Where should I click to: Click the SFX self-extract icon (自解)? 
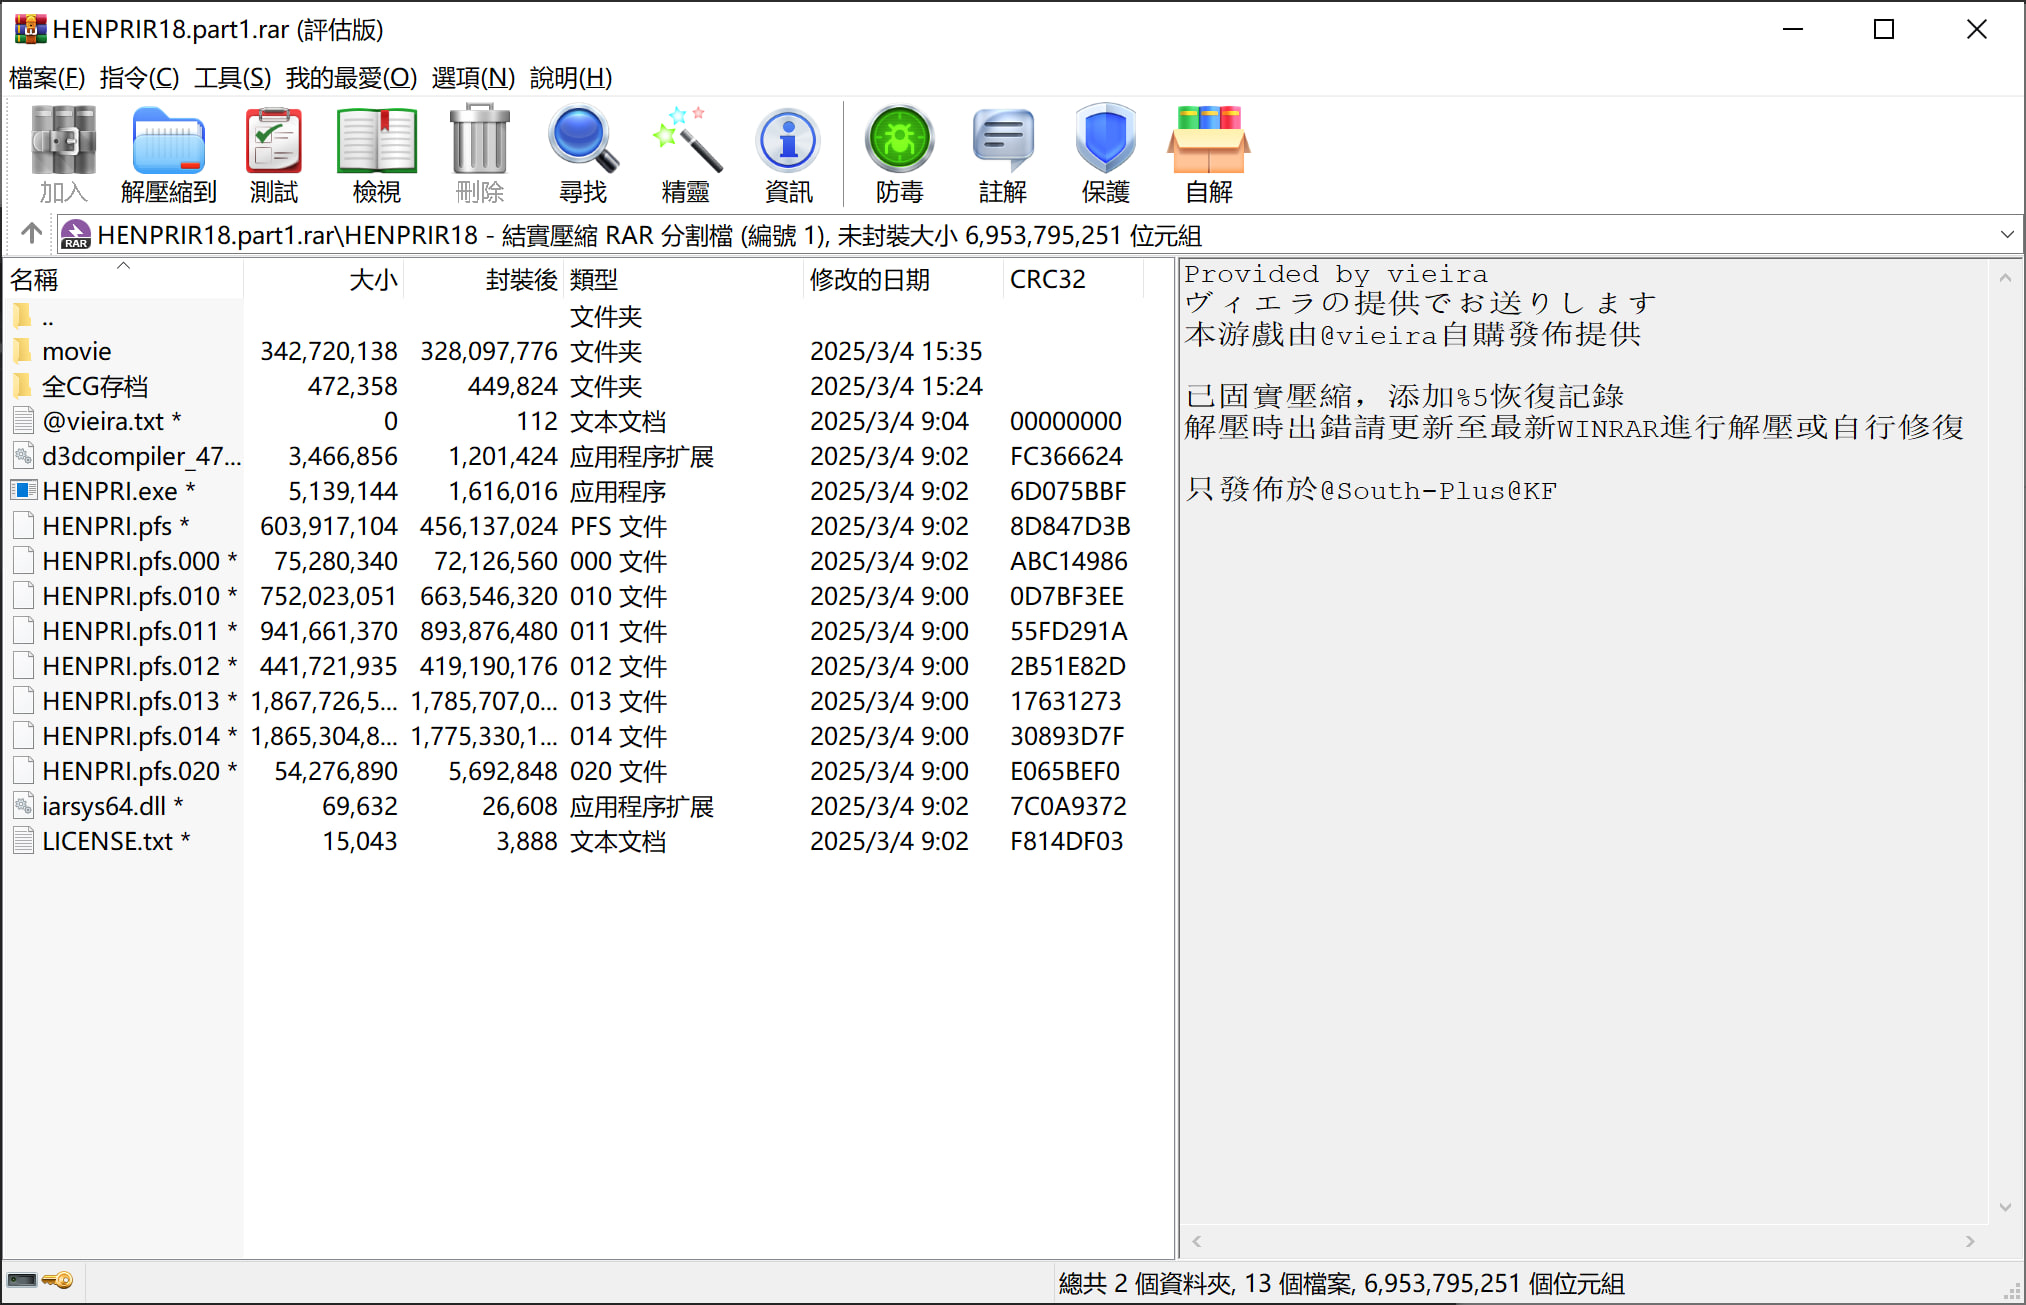pos(1208,155)
